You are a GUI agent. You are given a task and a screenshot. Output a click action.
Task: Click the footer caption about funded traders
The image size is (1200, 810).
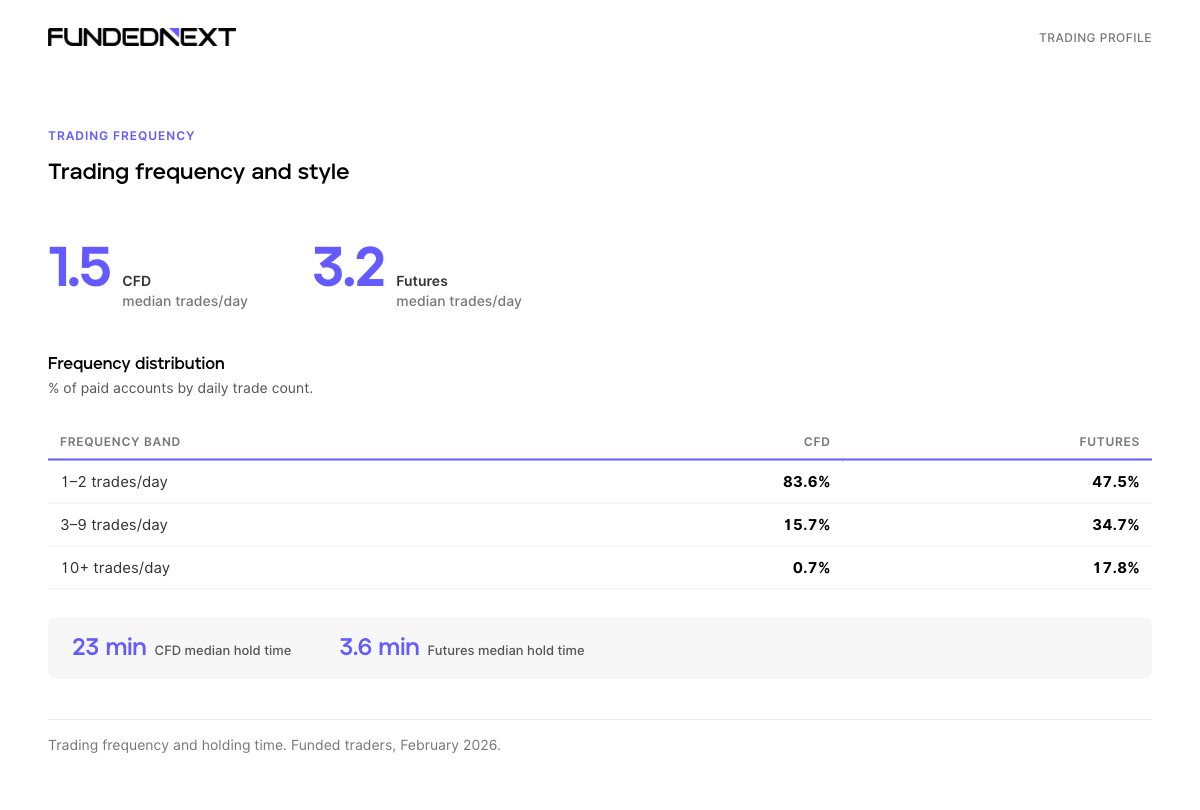pyautogui.click(x=274, y=746)
